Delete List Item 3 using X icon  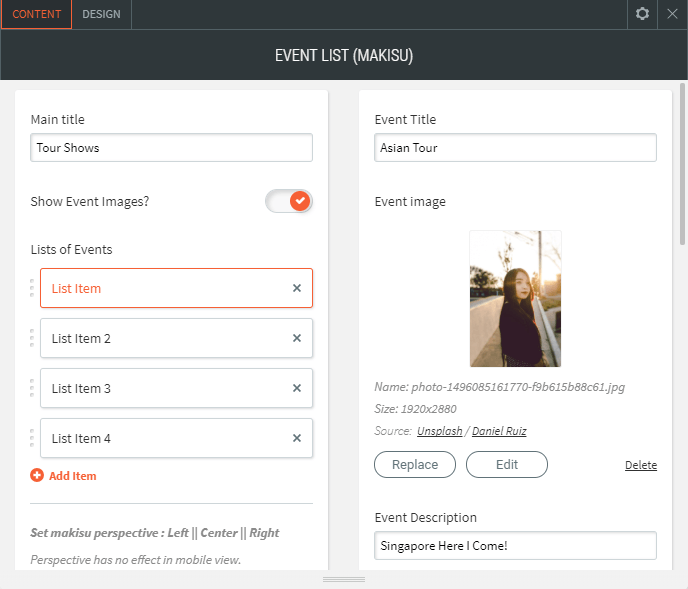(x=297, y=388)
